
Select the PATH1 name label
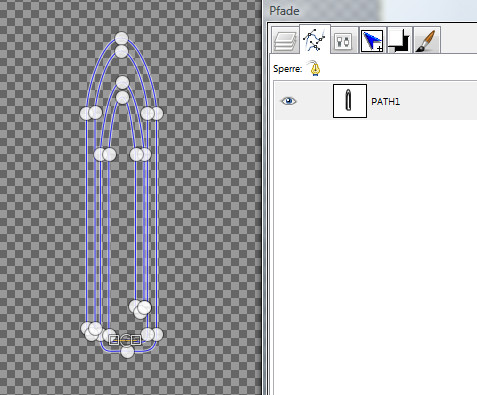385,101
